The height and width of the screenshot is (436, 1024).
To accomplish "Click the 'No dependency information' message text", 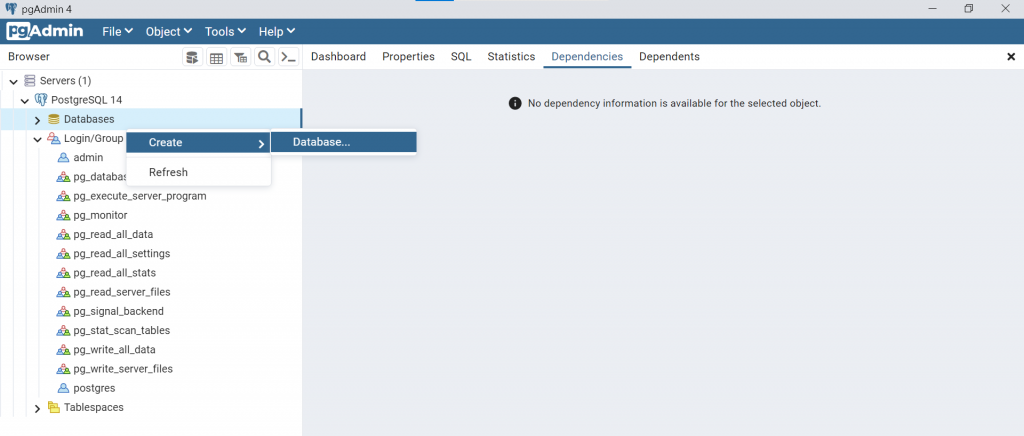I will pyautogui.click(x=674, y=103).
